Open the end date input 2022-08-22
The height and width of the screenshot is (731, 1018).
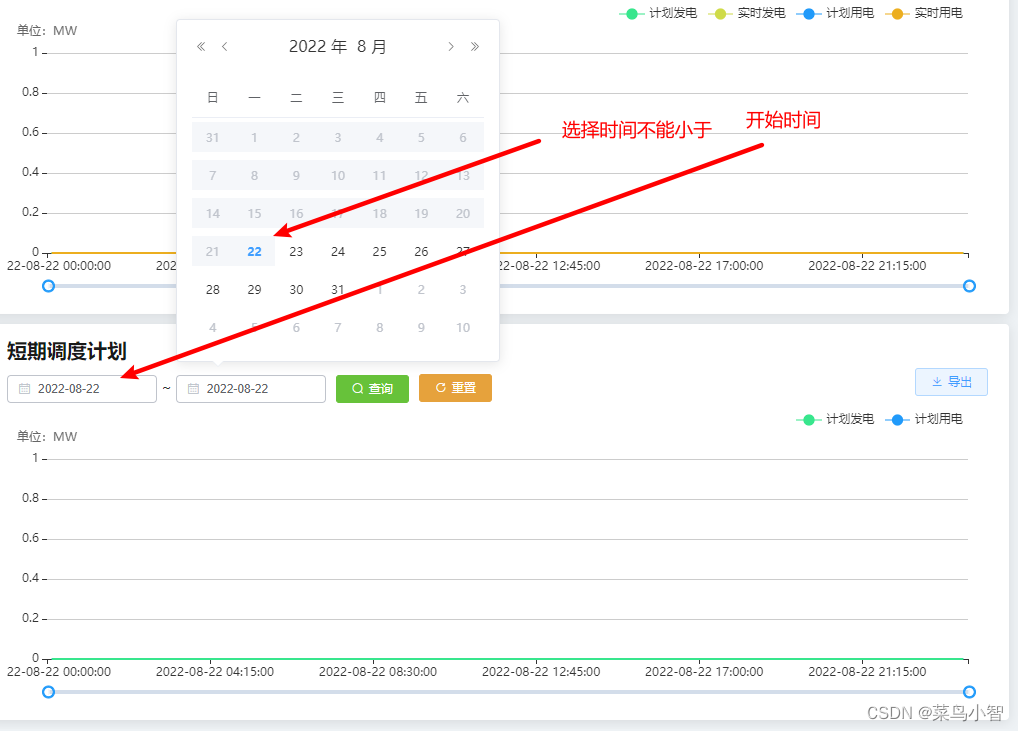251,389
